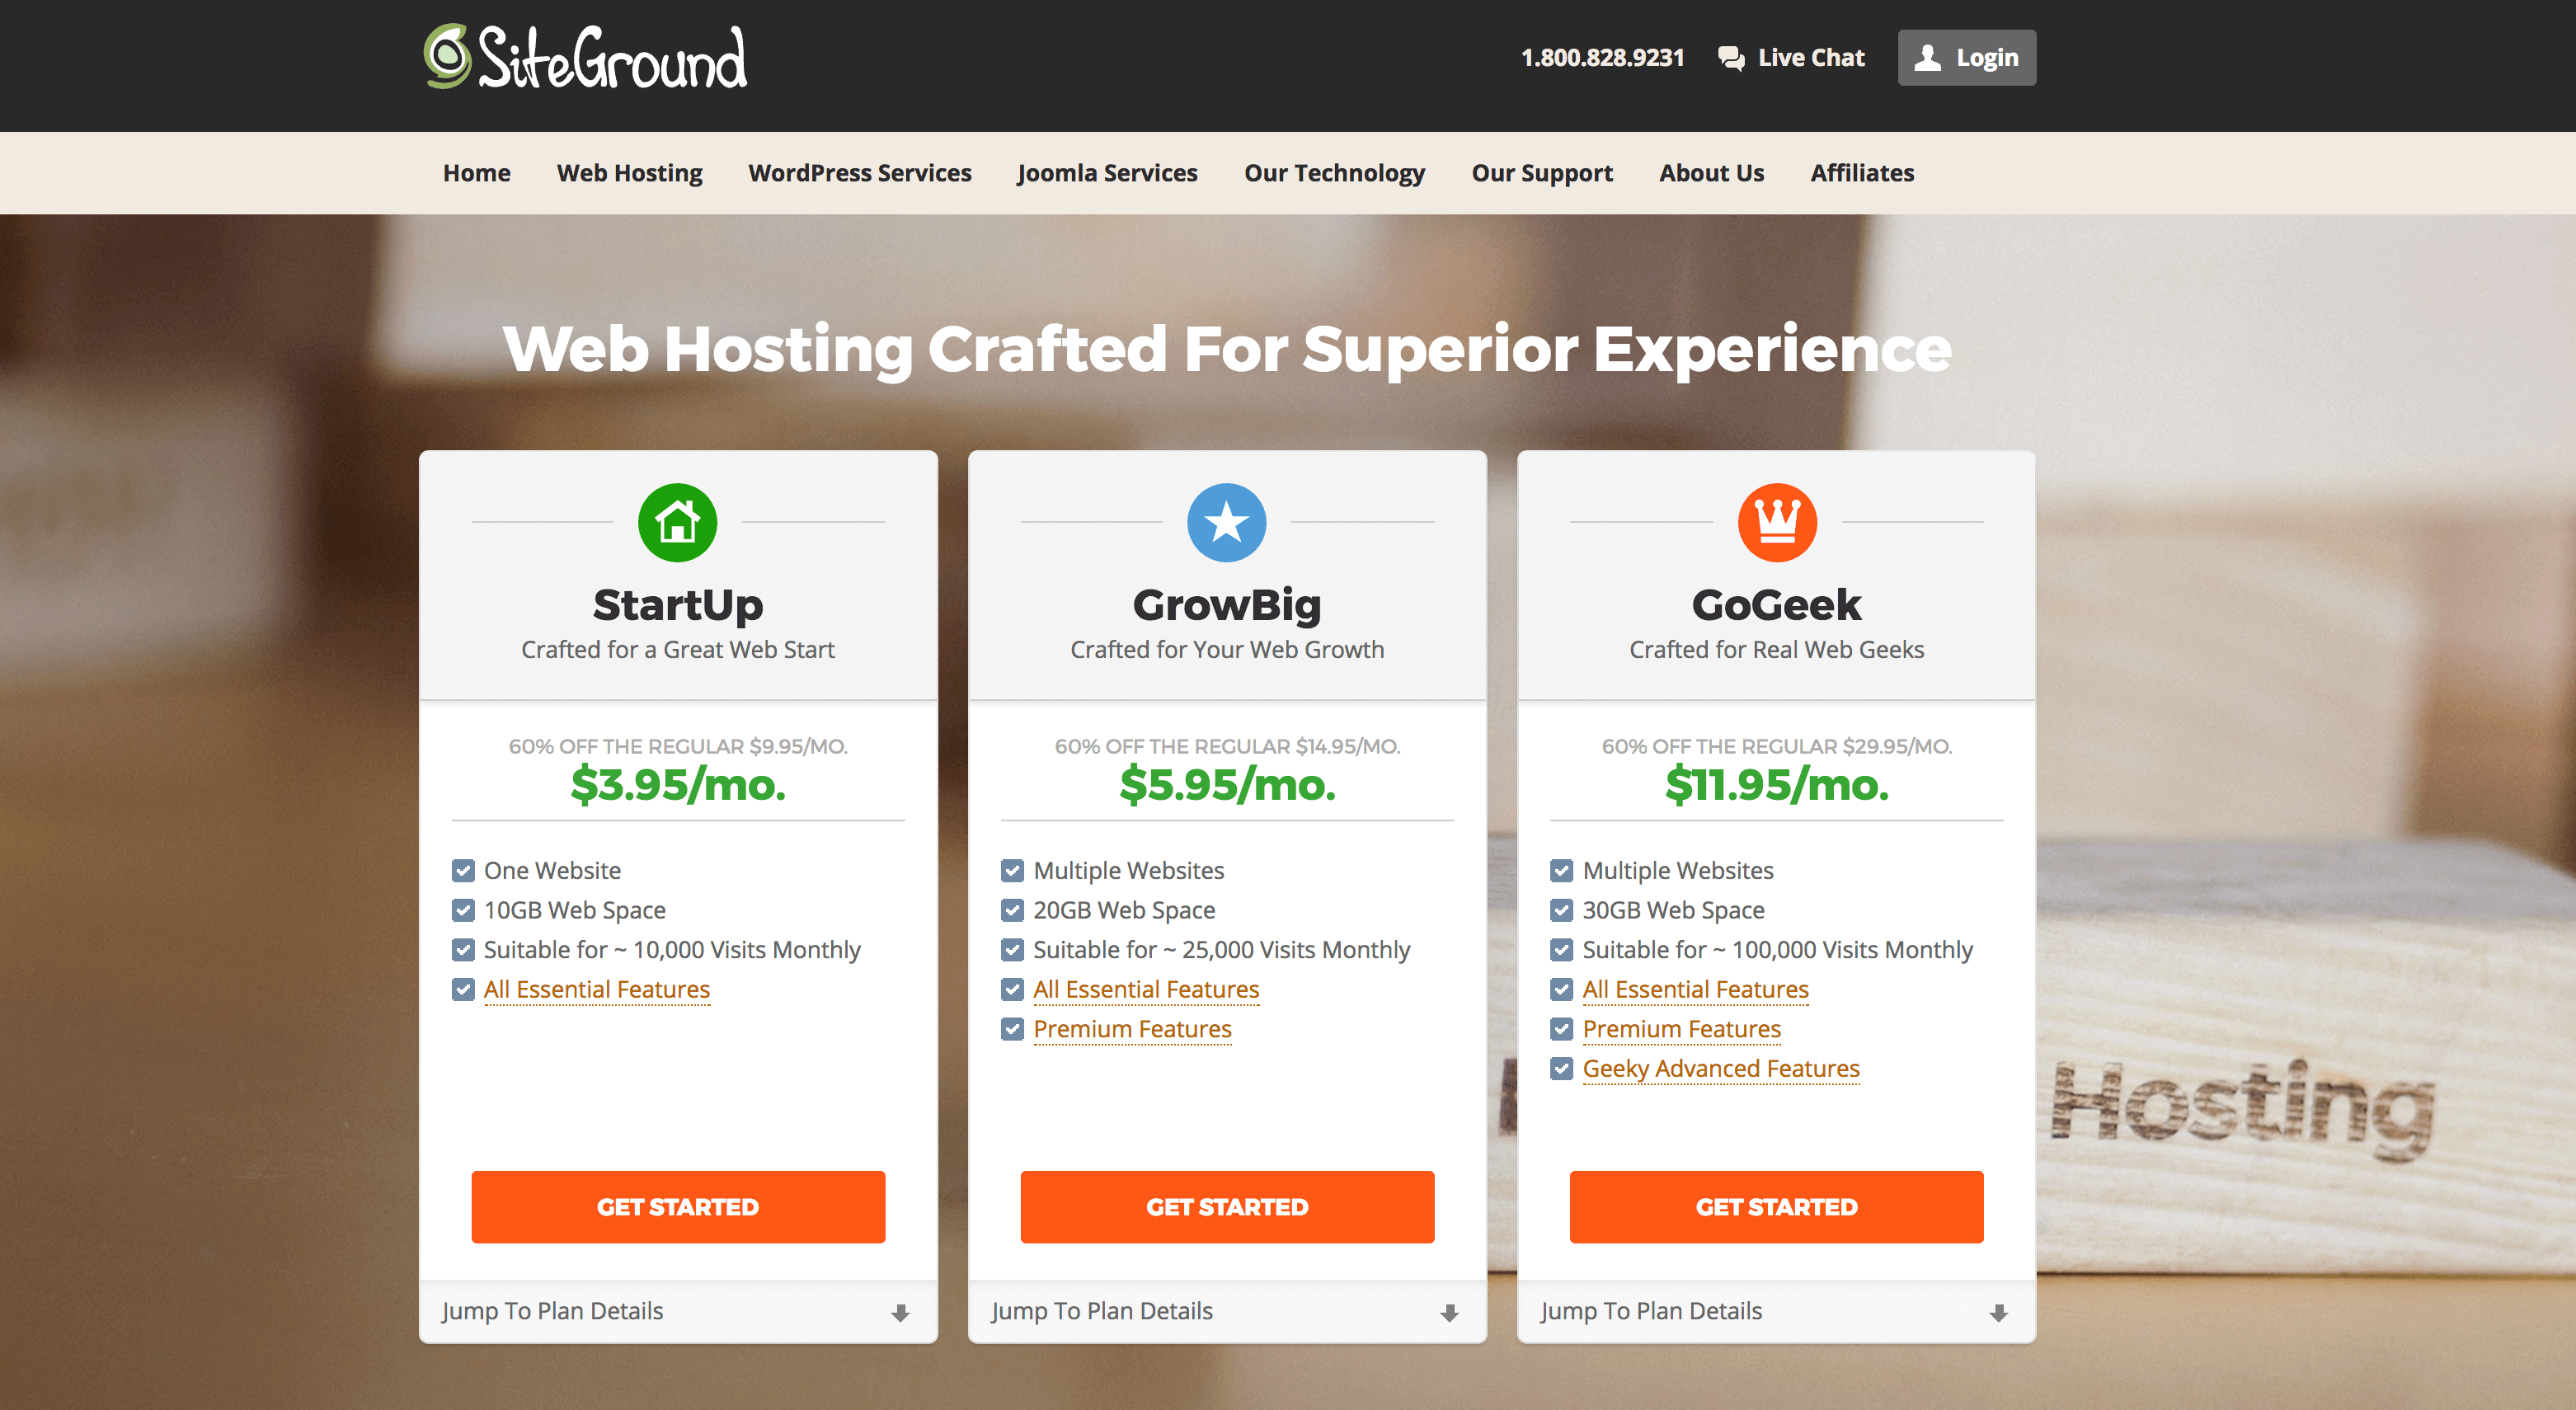
Task: Click the orange GoGeek crown icon
Action: [x=1776, y=522]
